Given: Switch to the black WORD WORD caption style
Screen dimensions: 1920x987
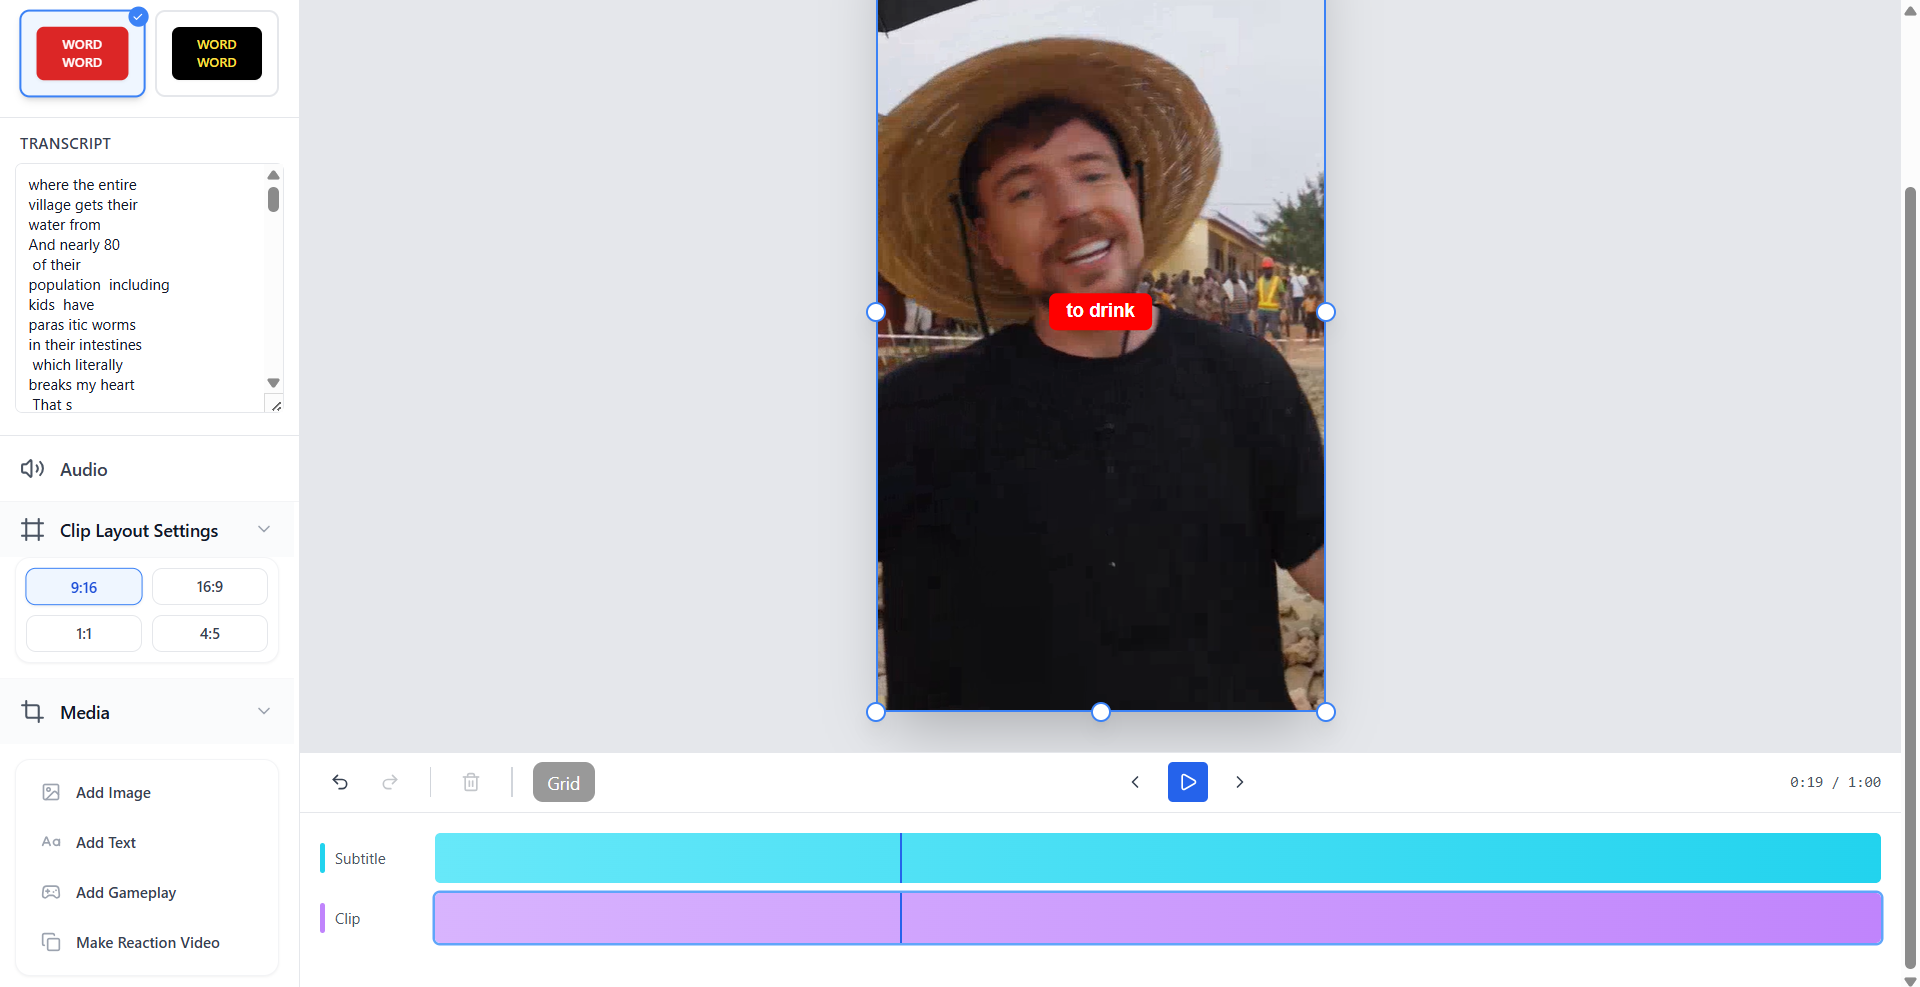Looking at the screenshot, I should click(x=216, y=53).
